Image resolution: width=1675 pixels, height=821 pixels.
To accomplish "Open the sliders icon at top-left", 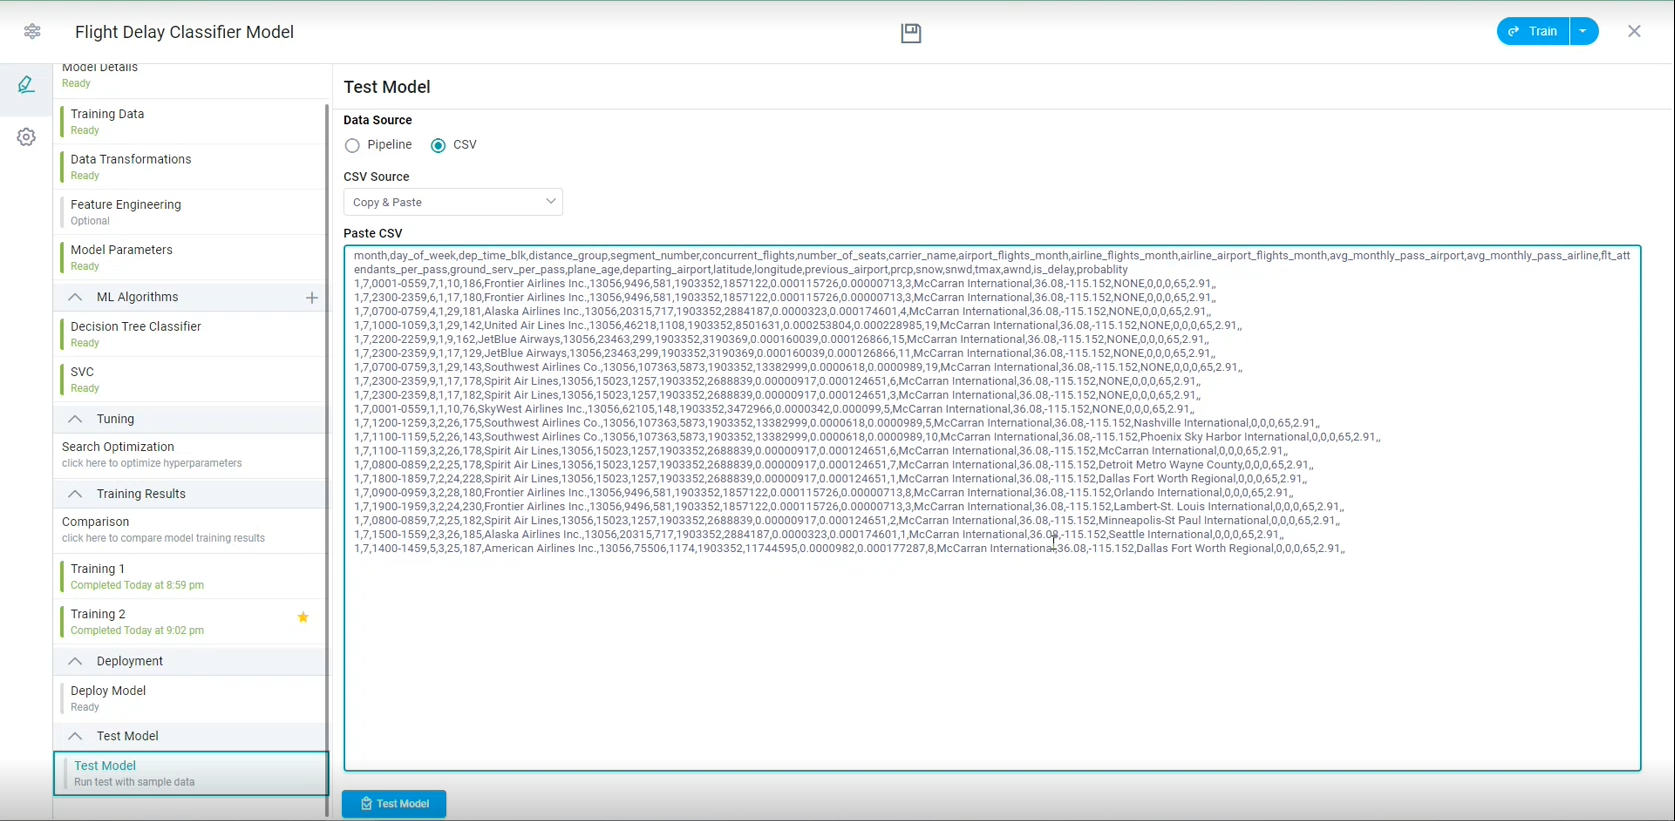I will [32, 32].
